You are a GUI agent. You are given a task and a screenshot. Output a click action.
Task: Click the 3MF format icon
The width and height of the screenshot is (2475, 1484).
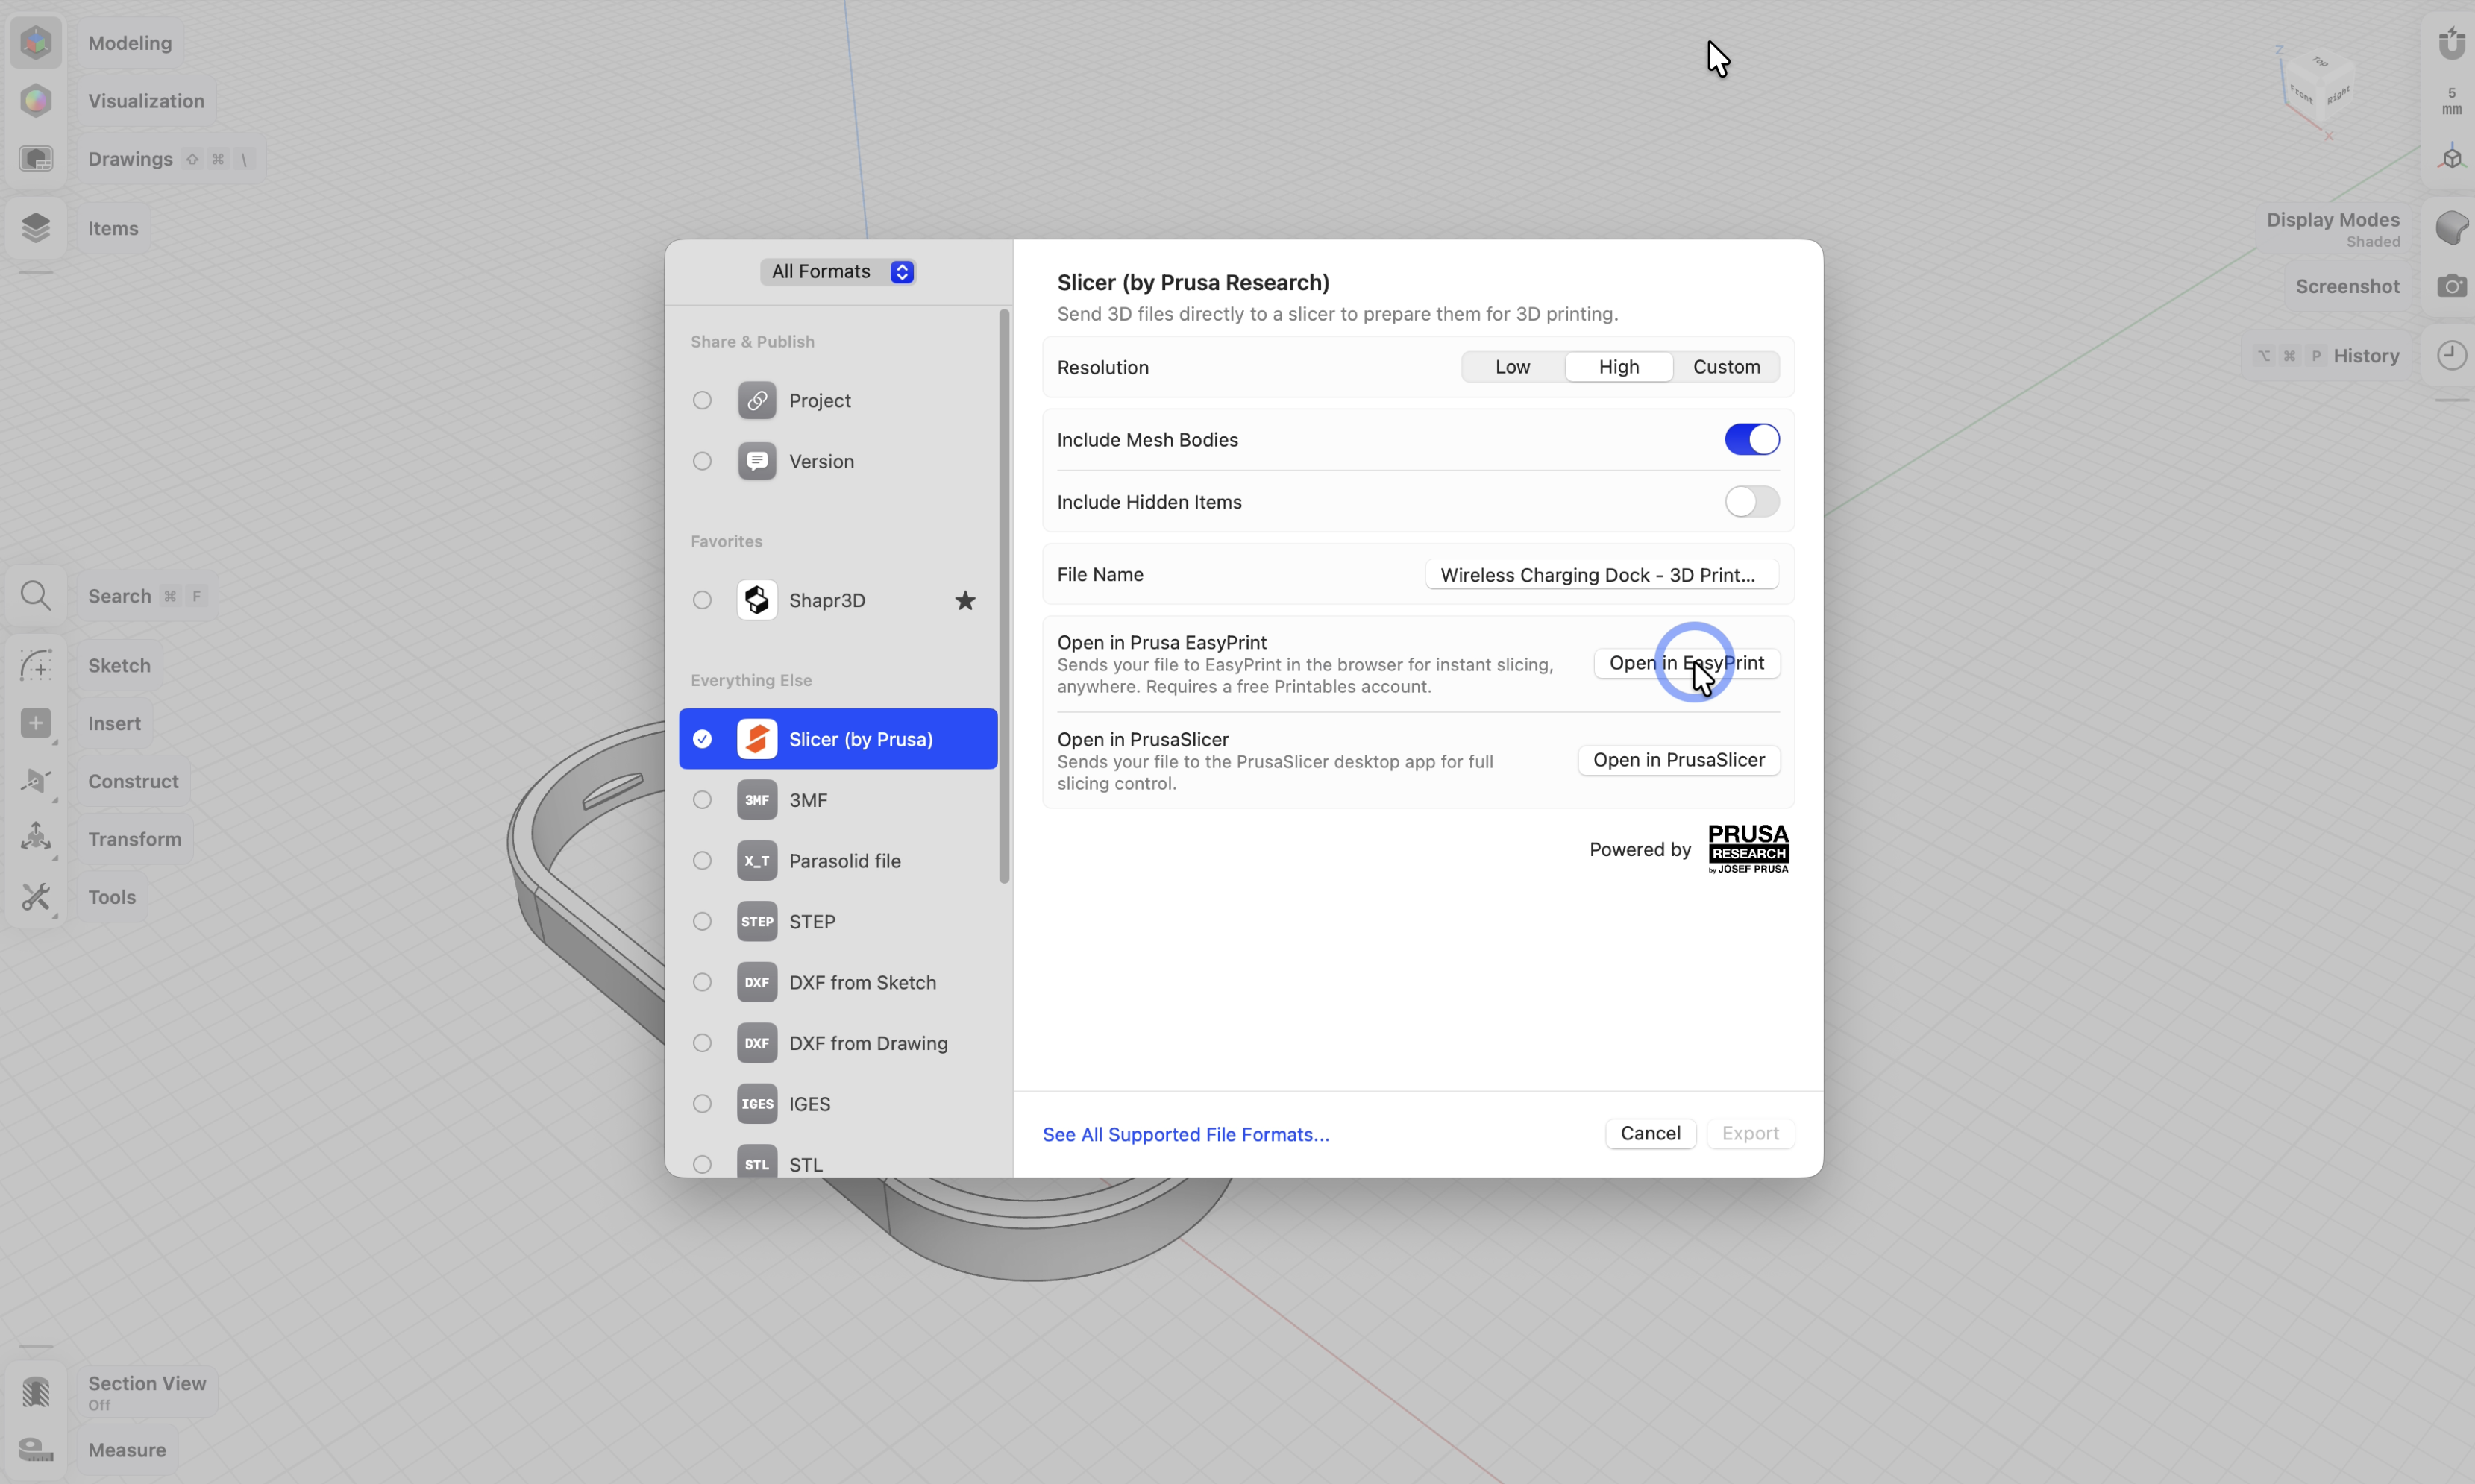pos(757,800)
